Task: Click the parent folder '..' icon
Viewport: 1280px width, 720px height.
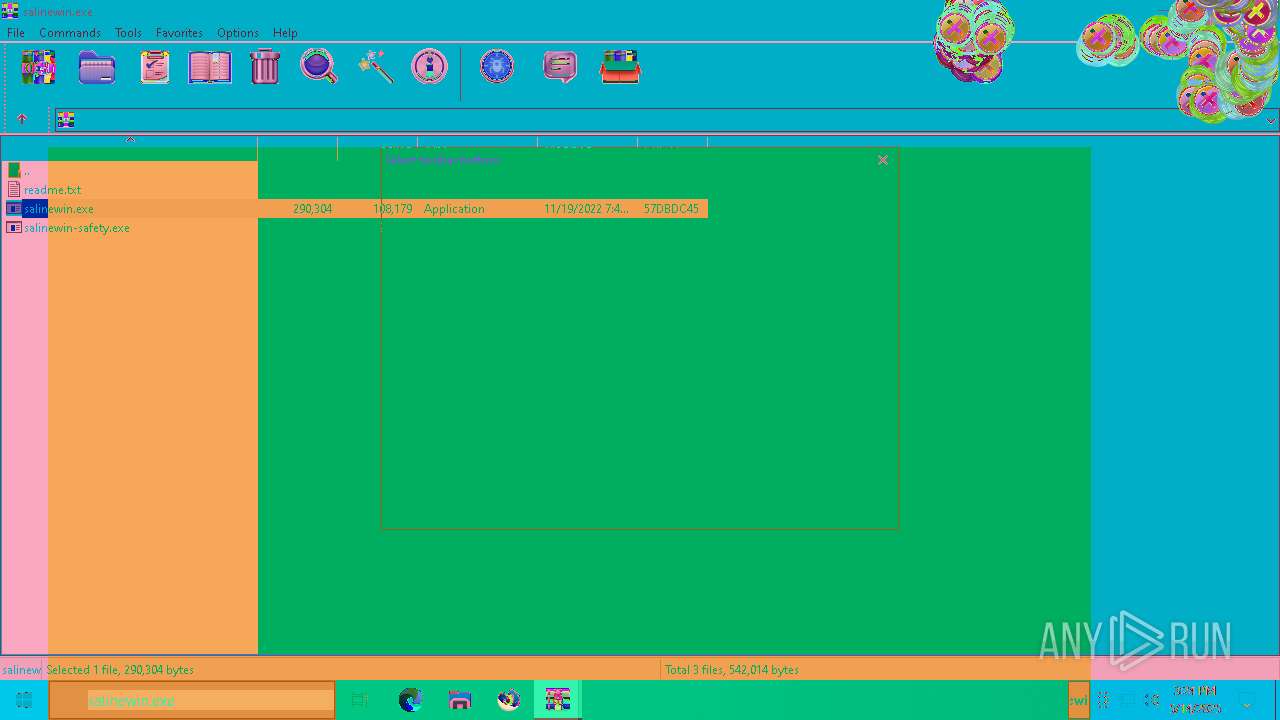Action: (14, 171)
